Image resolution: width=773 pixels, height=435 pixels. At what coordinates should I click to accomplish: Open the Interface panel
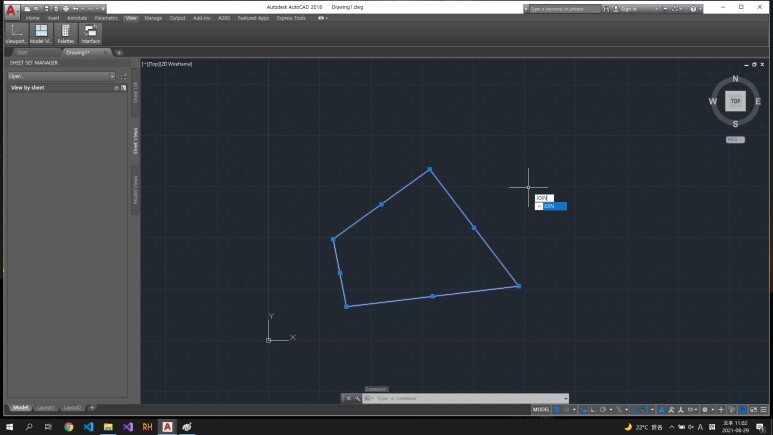[x=90, y=34]
